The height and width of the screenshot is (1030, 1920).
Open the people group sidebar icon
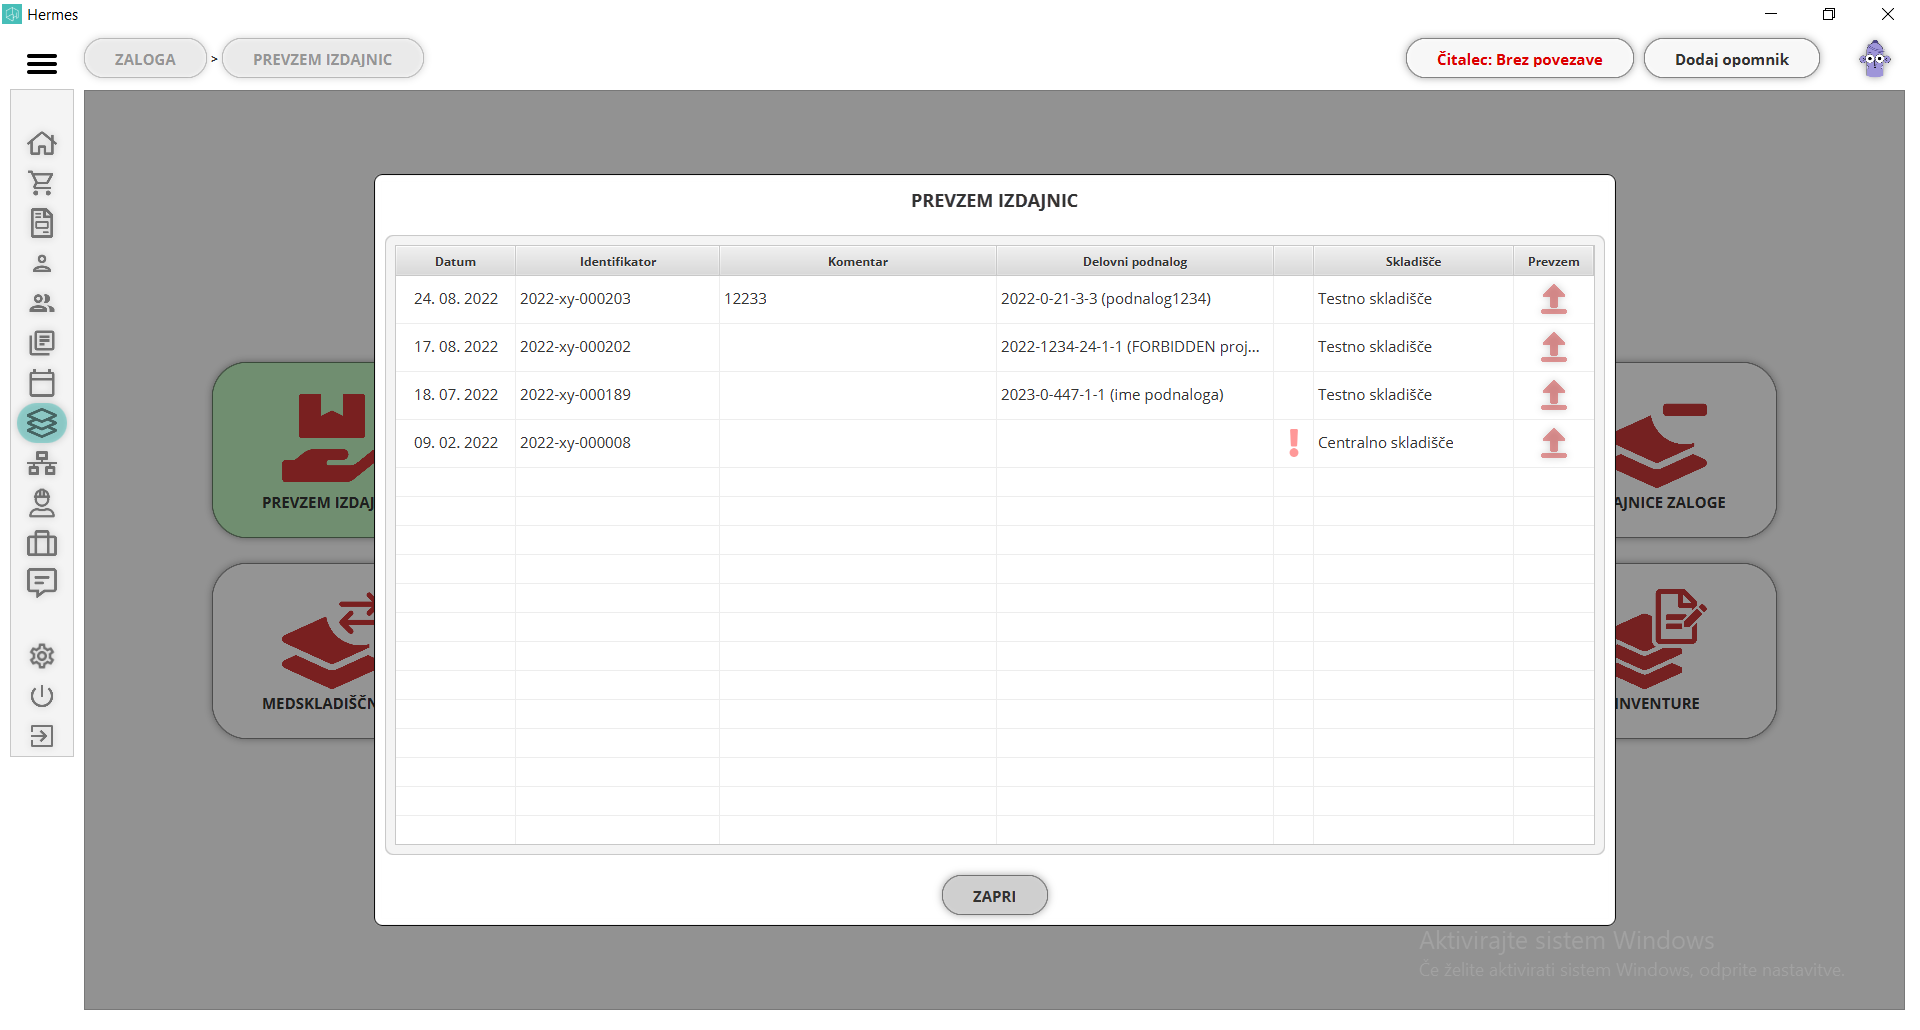(42, 303)
